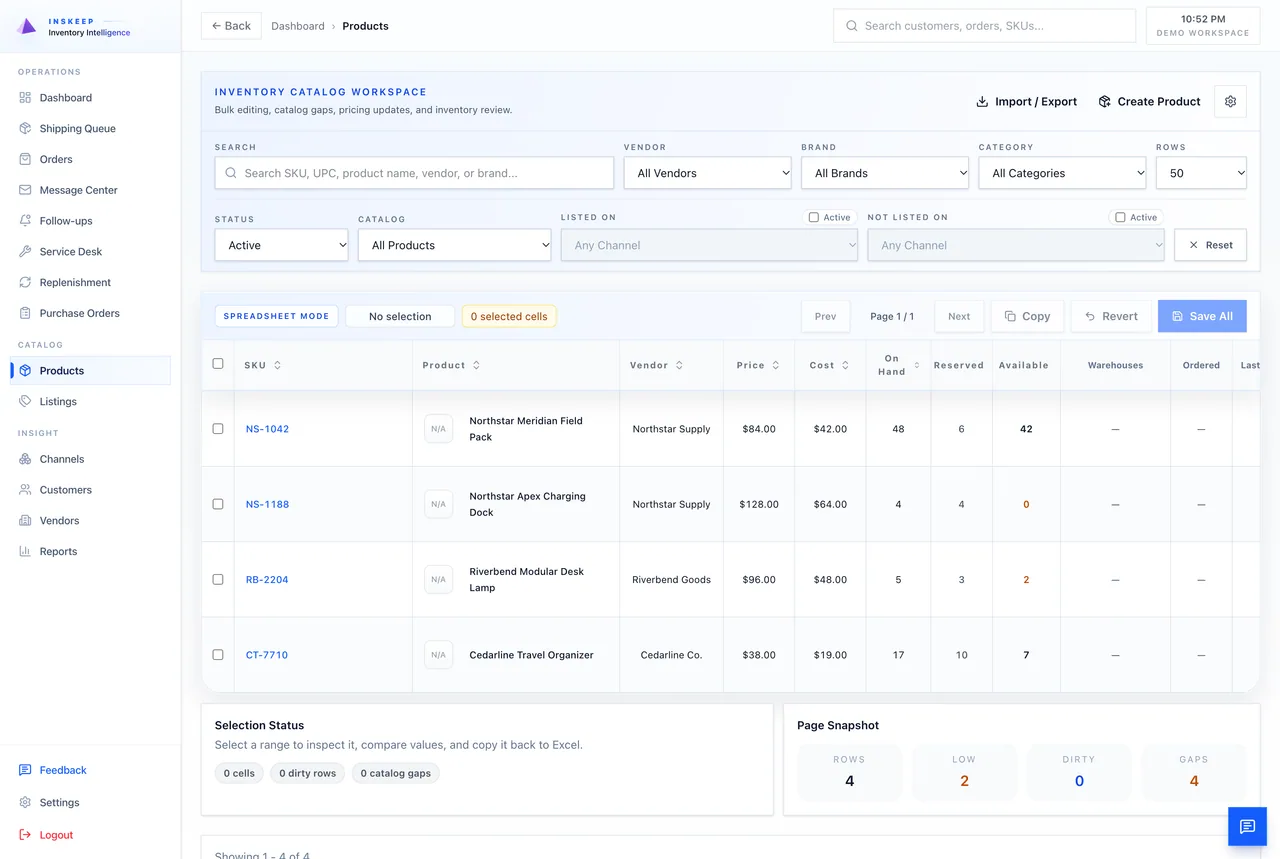
Task: Sort by SKU column arrows
Action: [277, 365]
